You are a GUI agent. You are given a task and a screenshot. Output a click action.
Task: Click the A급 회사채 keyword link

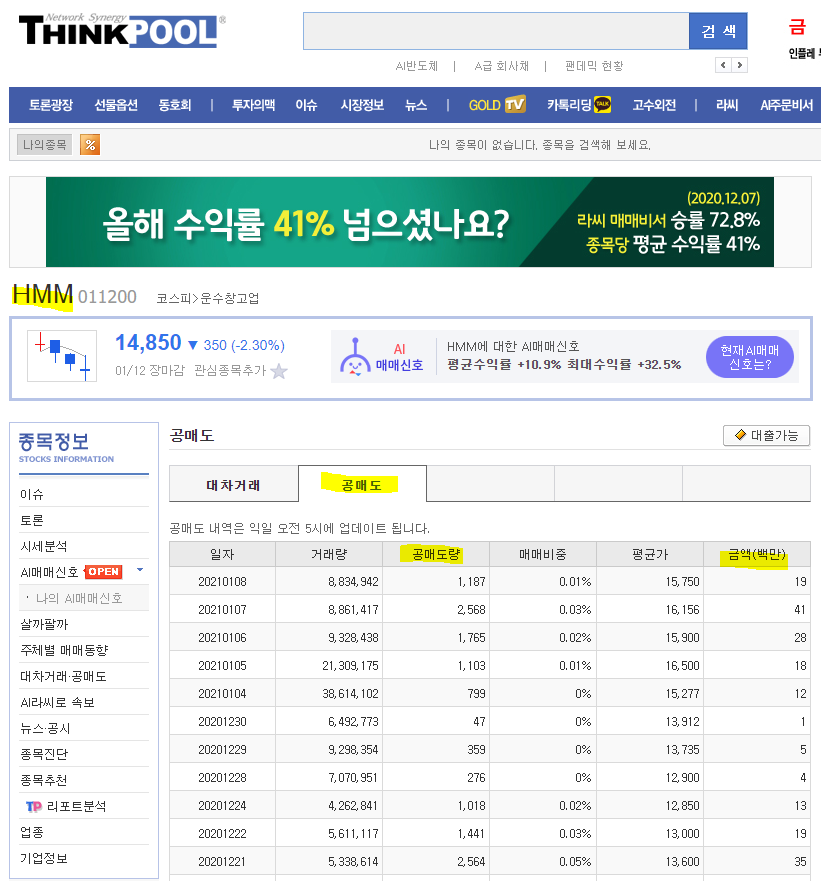(x=501, y=66)
